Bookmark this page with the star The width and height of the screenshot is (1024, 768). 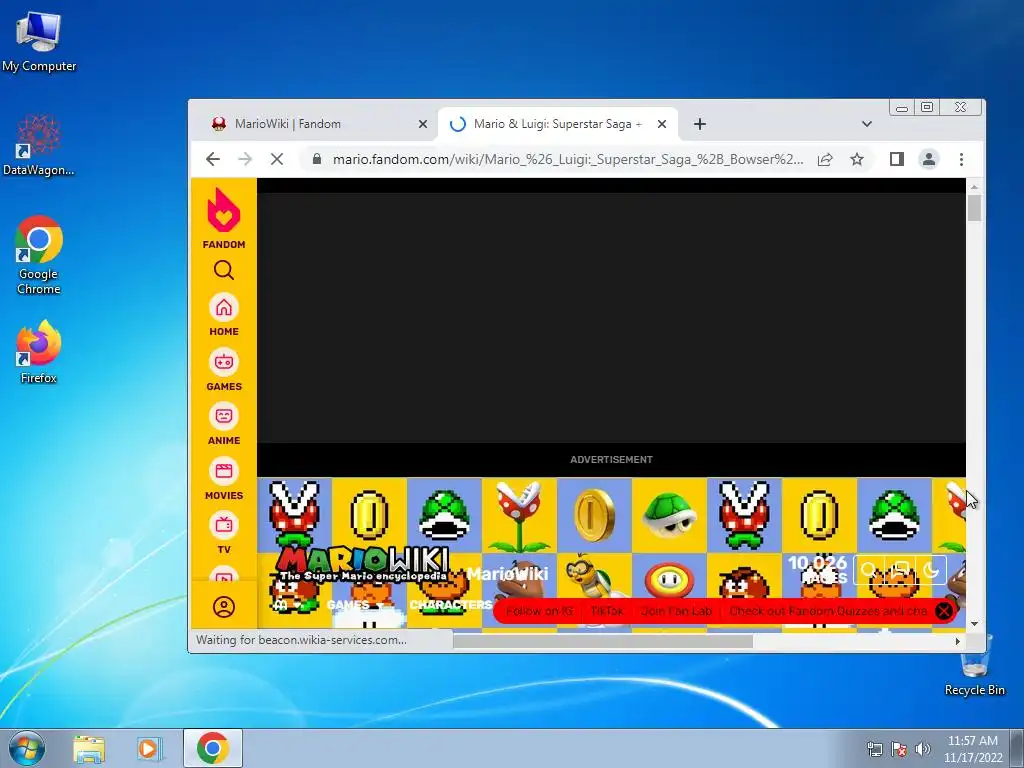(x=857, y=159)
